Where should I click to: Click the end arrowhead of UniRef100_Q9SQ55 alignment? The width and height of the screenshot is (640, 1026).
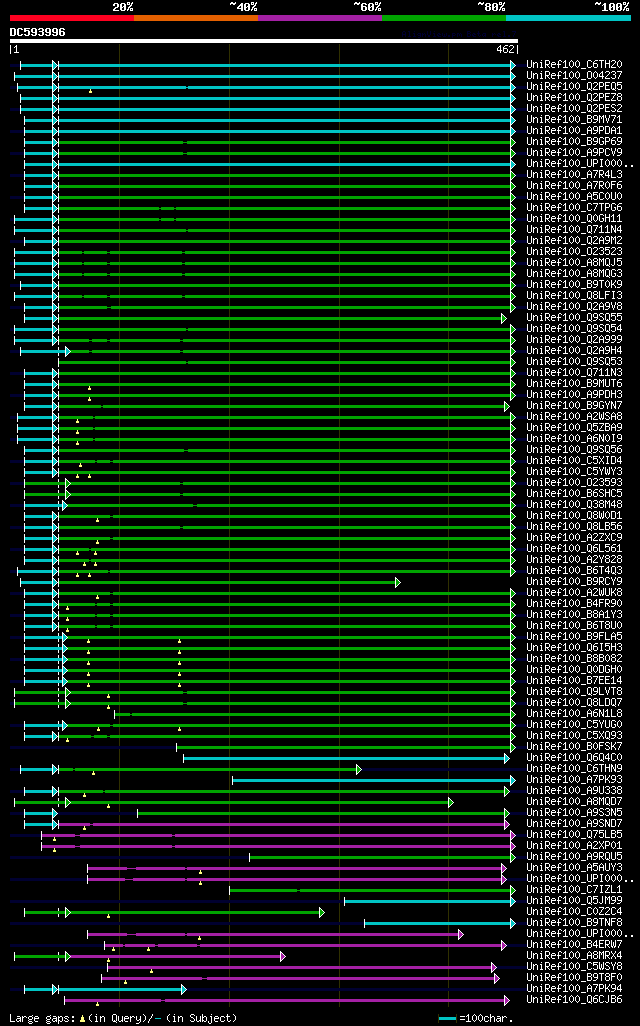coord(504,319)
